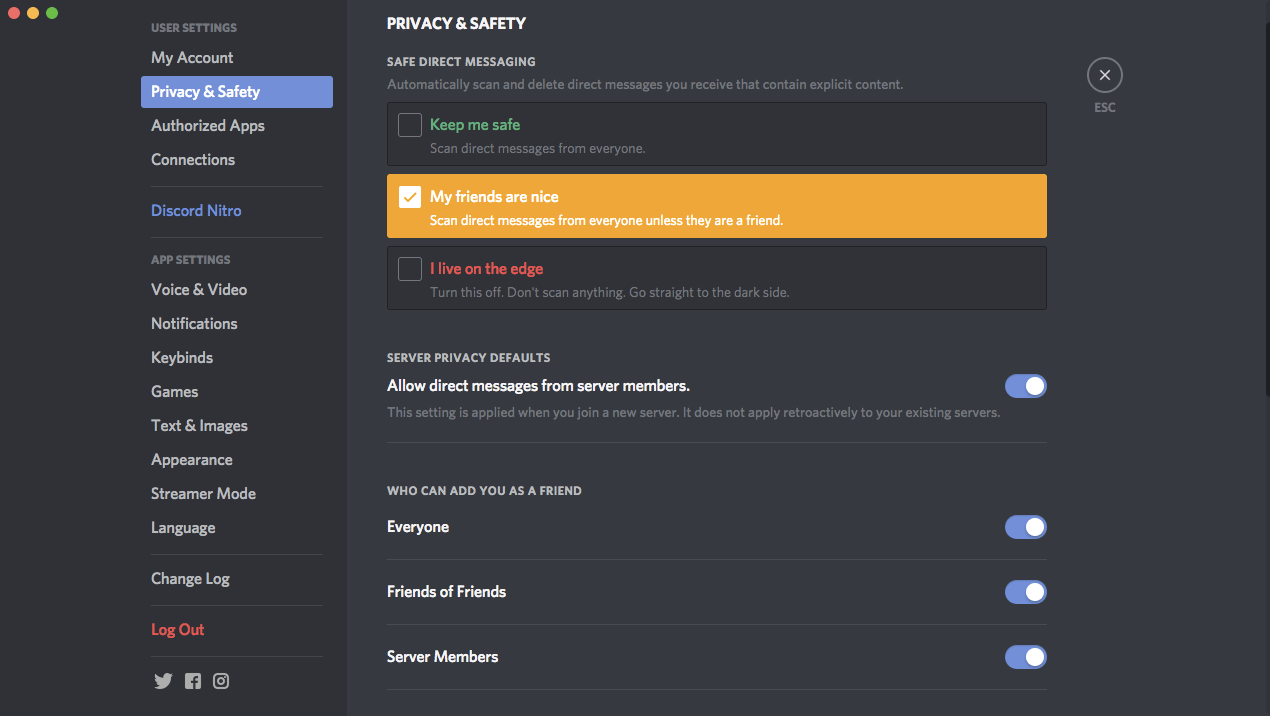This screenshot has width=1270, height=716.
Task: View the Change Log
Action: tap(190, 579)
